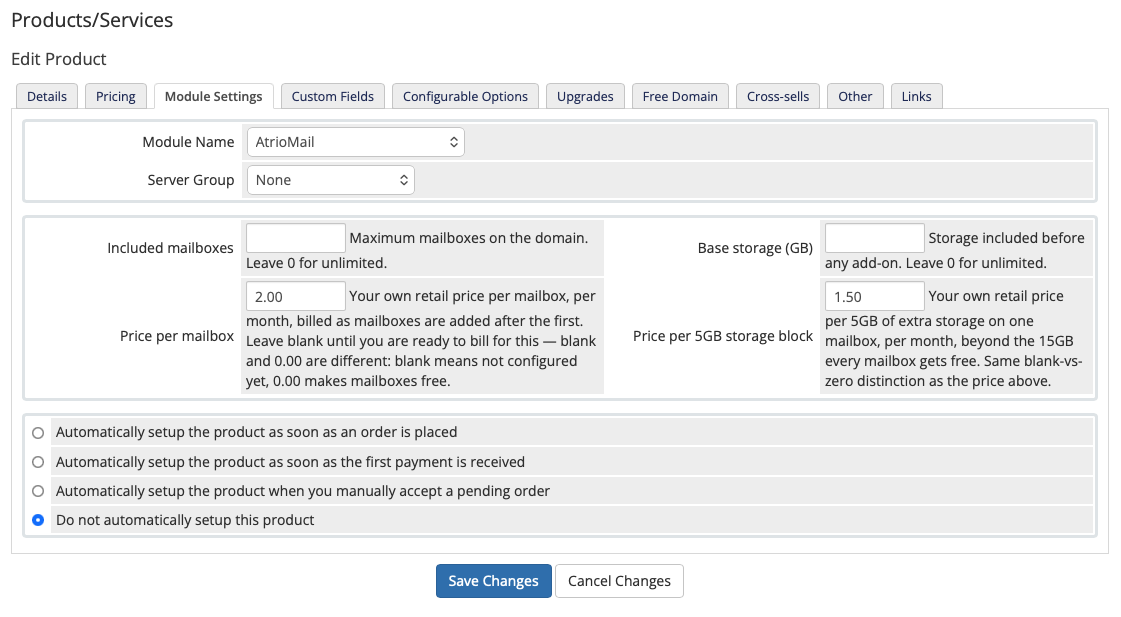
Task: View the Cross-sells tab
Action: (778, 97)
